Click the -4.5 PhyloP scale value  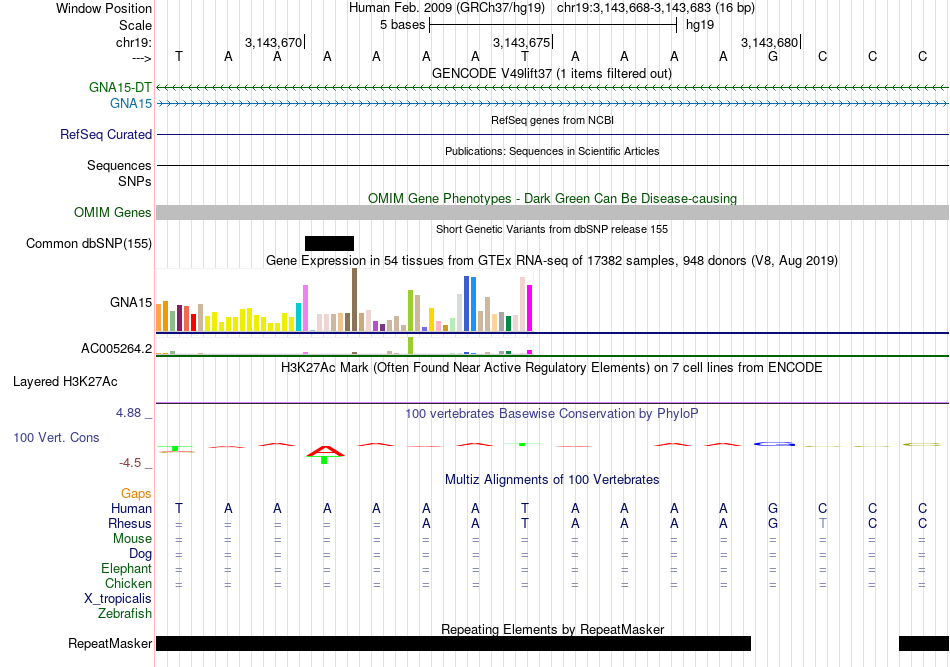click(x=130, y=463)
